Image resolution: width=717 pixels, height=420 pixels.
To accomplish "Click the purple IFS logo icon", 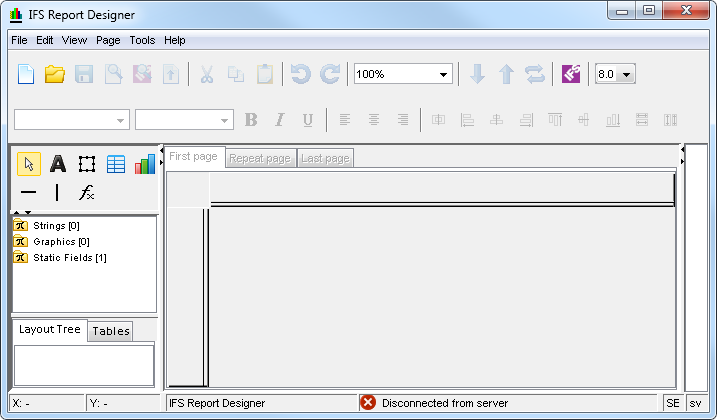I will 571,74.
